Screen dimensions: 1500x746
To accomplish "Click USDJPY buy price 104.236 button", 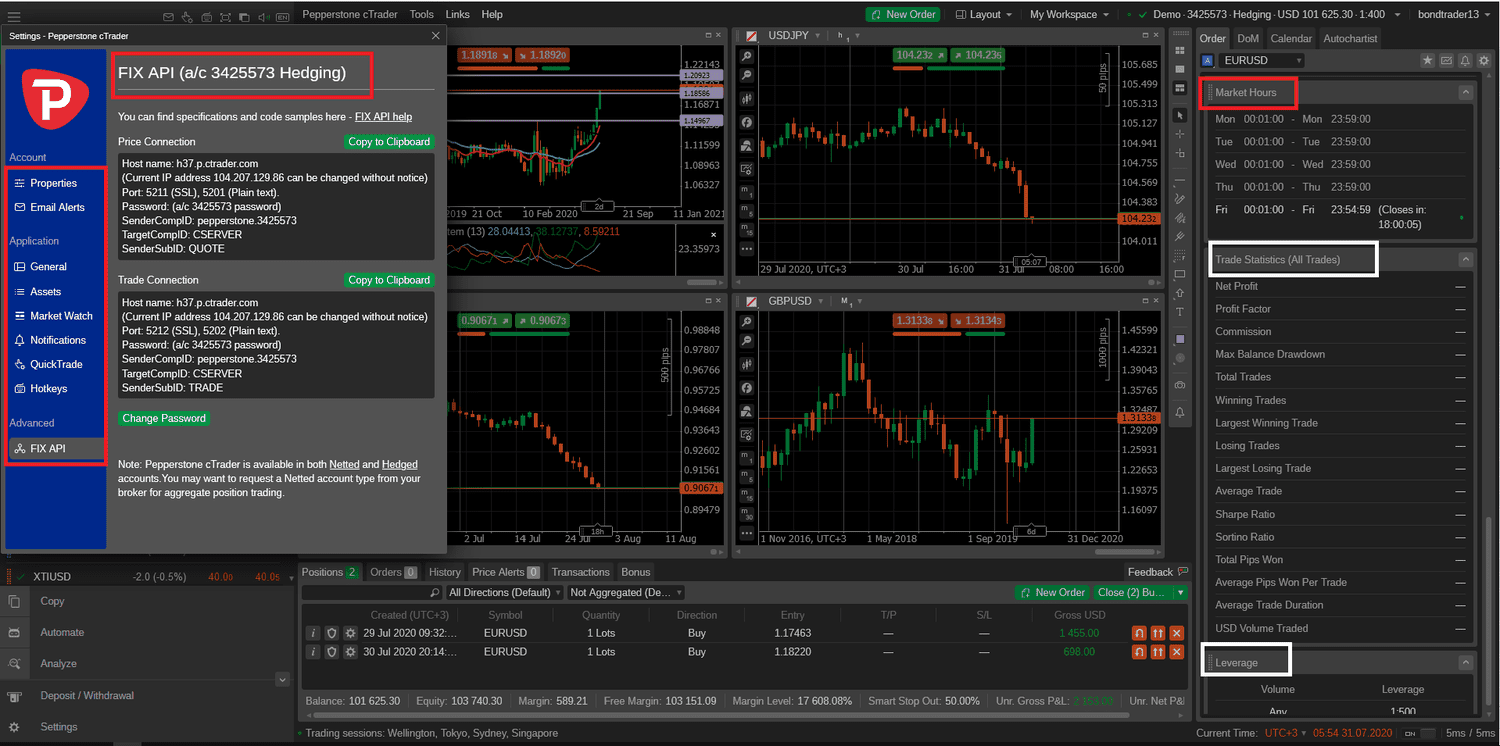I will point(977,56).
